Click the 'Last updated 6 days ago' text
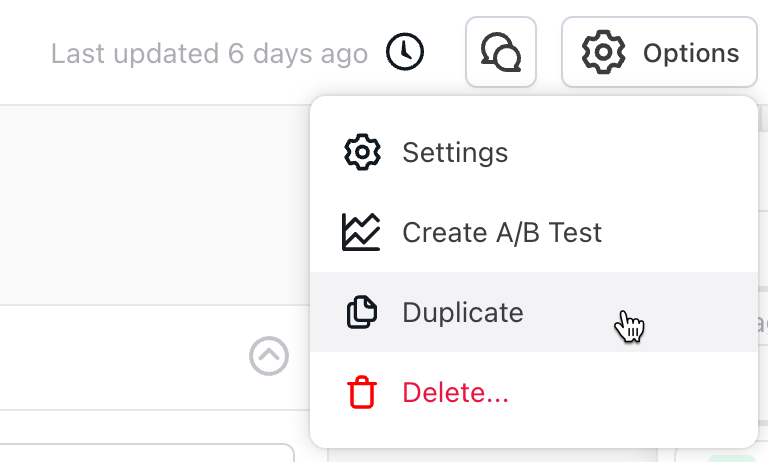This screenshot has width=768, height=462. click(209, 53)
